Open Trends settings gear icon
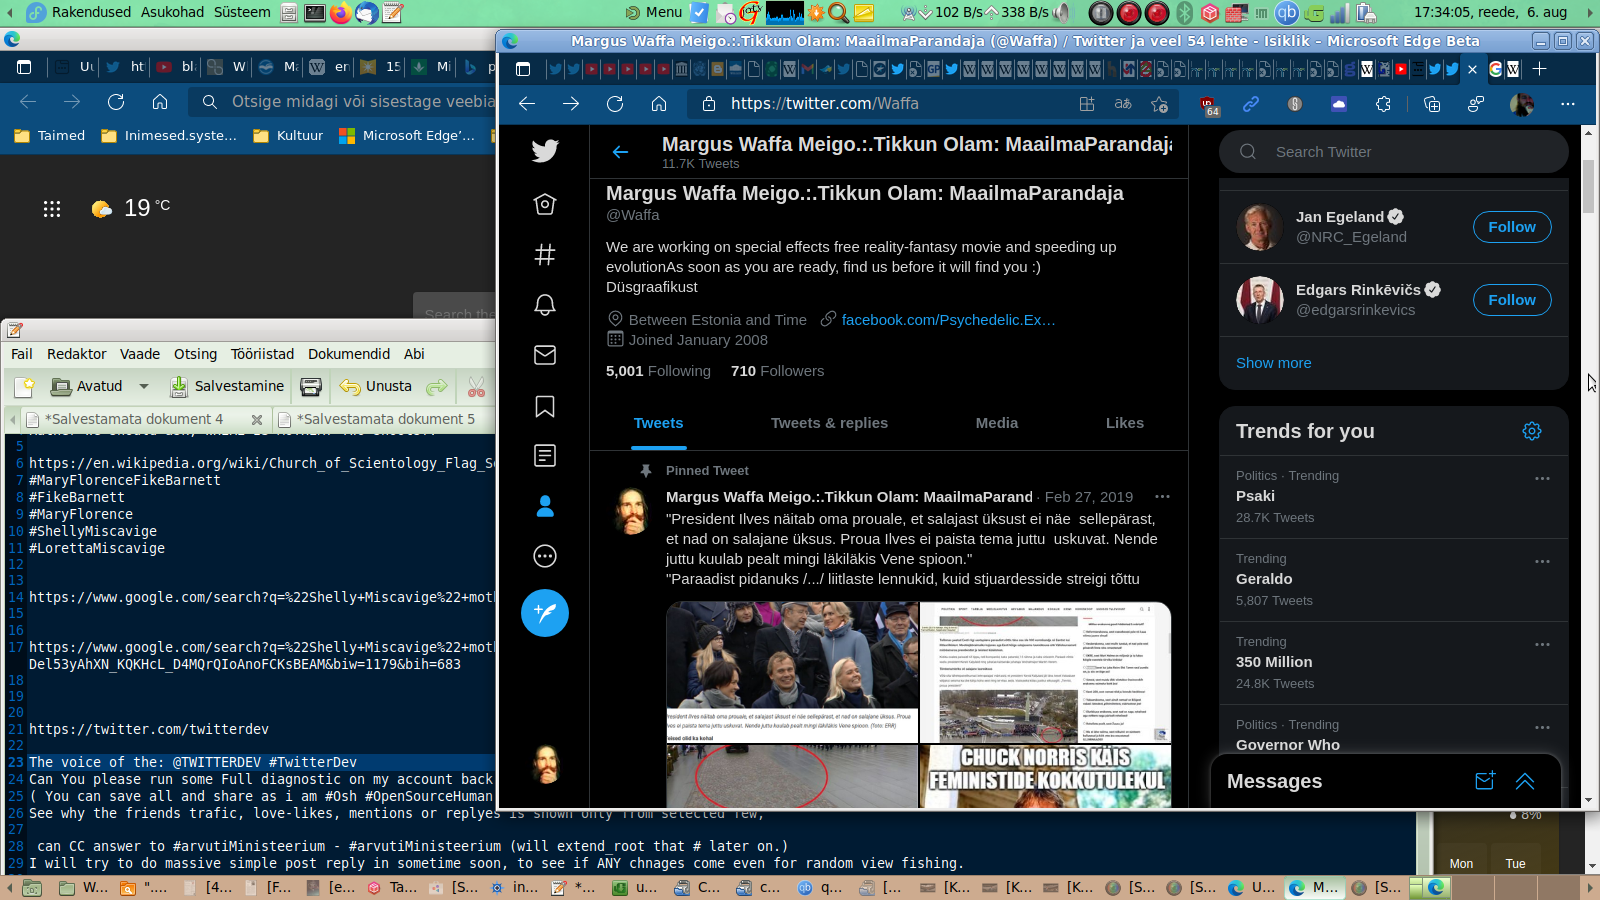The width and height of the screenshot is (1600, 900). [1532, 431]
